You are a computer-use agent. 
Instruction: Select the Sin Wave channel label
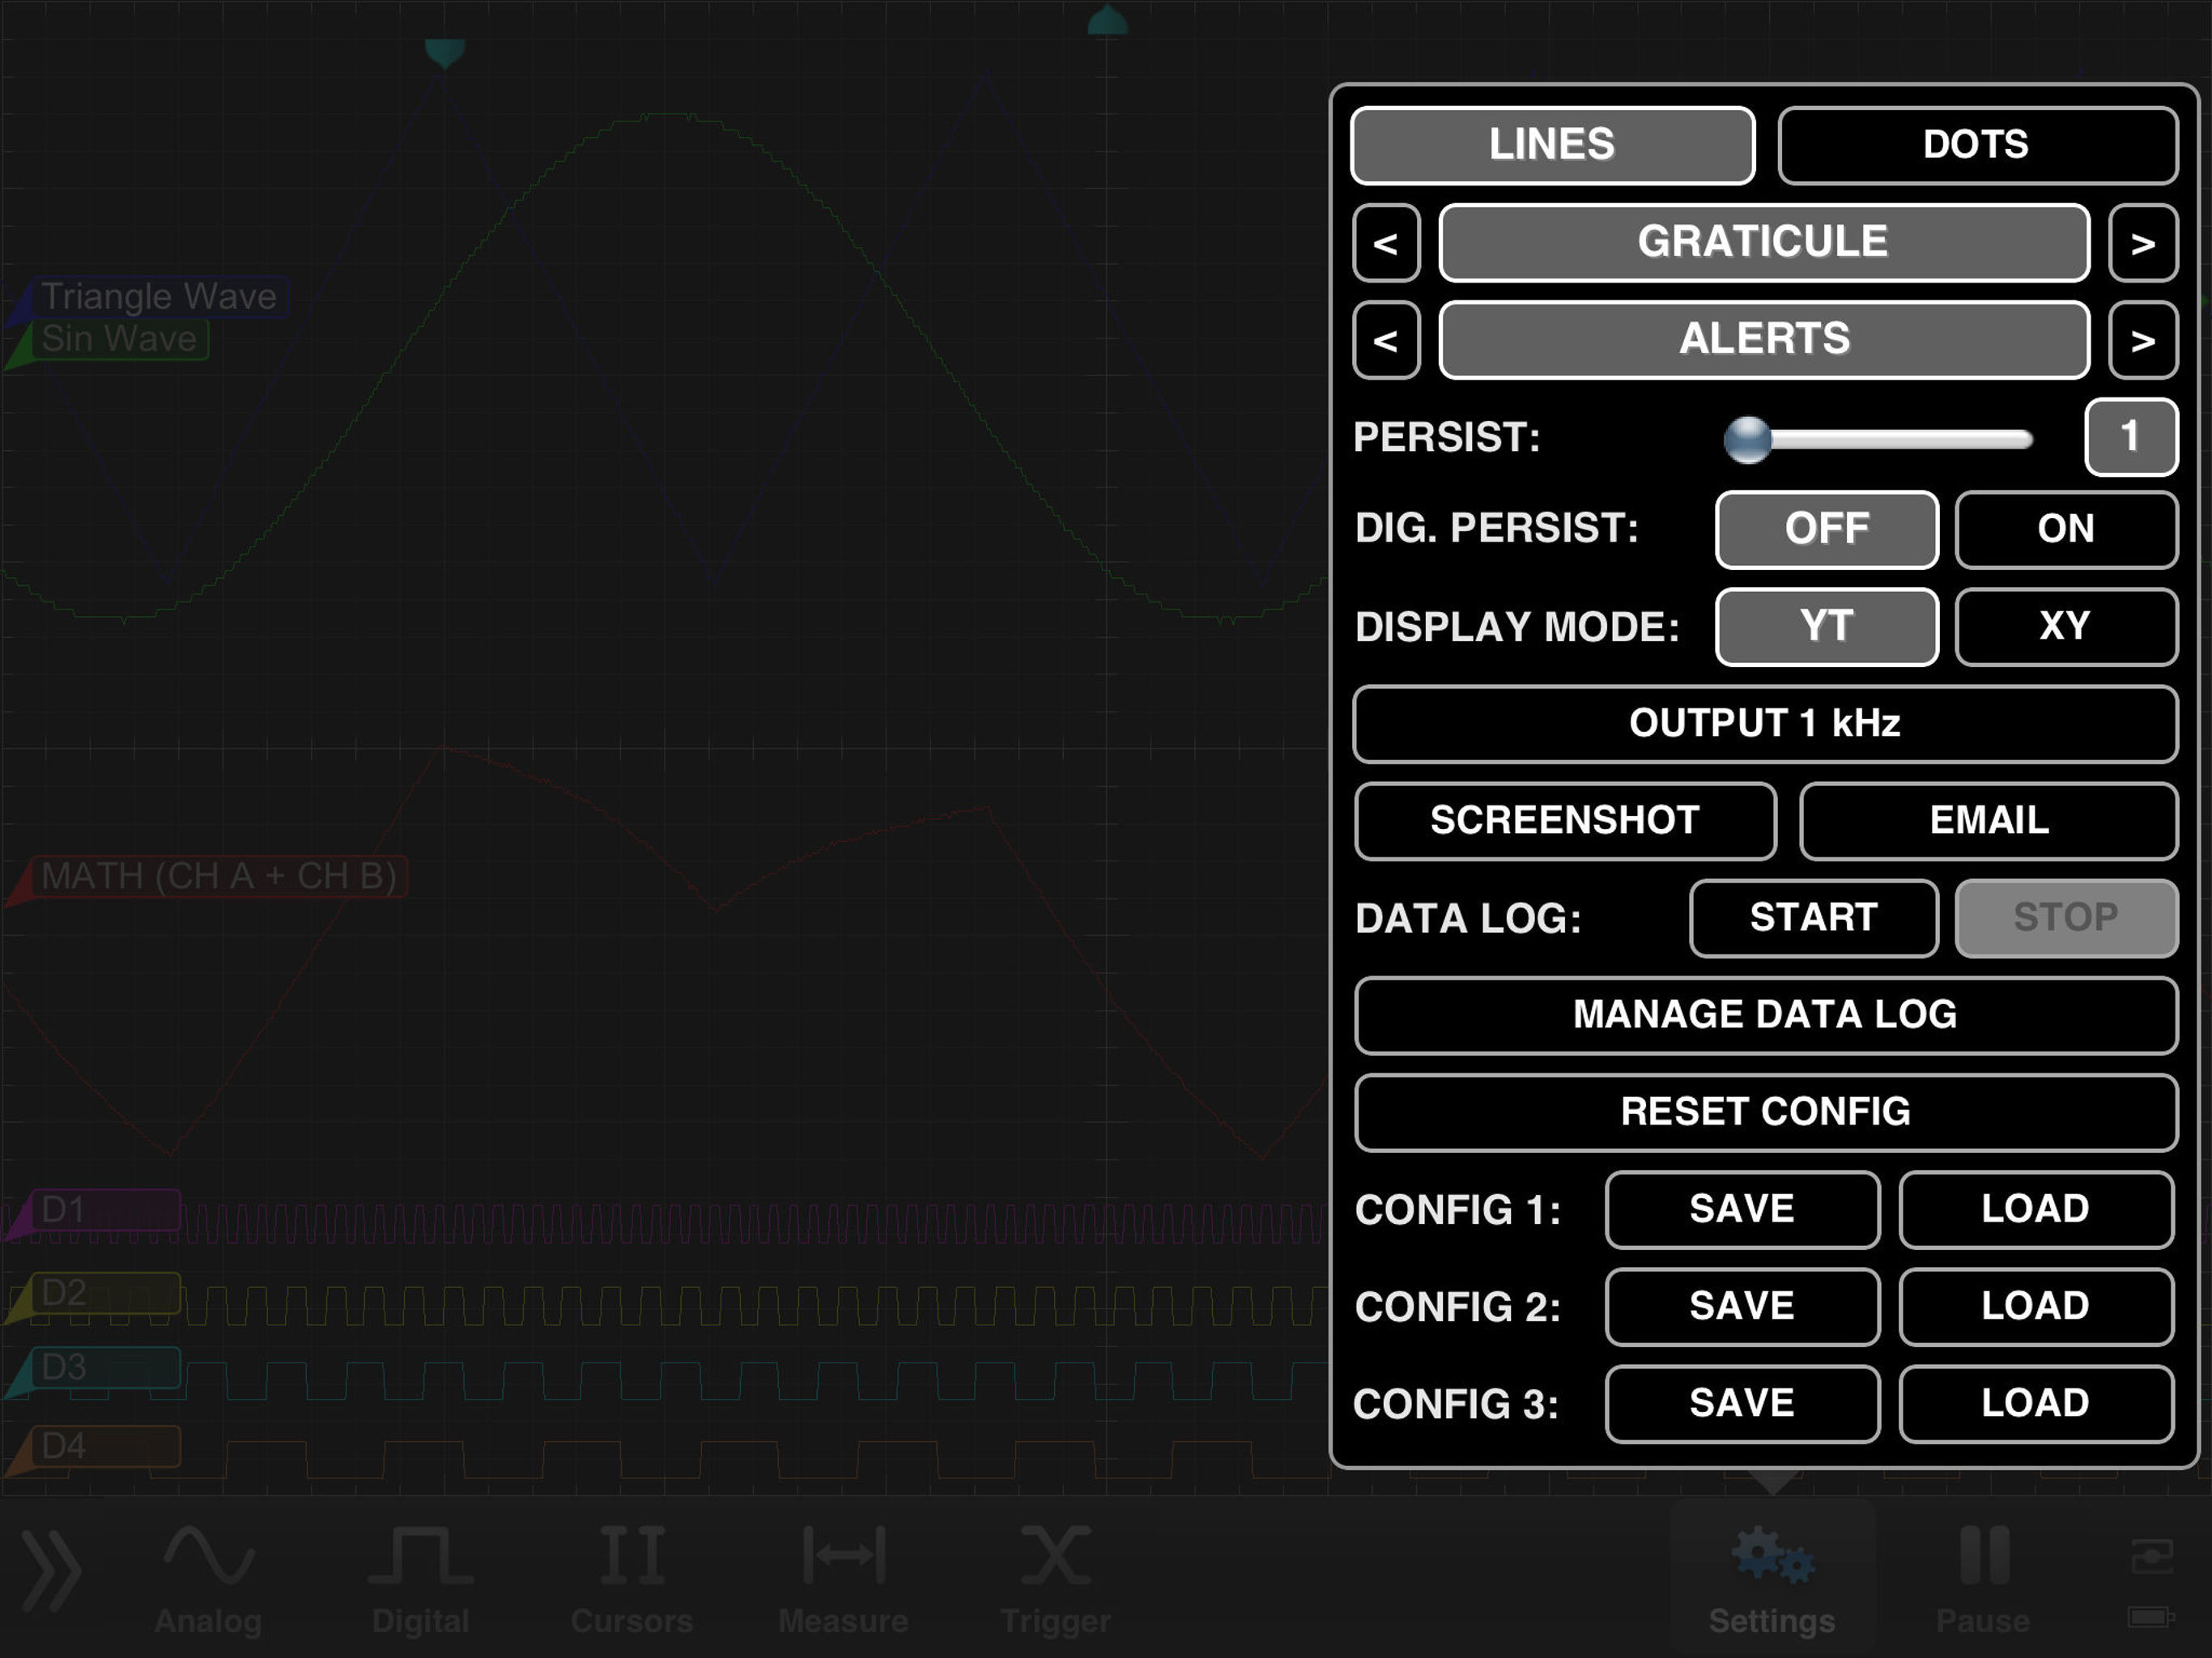(118, 339)
